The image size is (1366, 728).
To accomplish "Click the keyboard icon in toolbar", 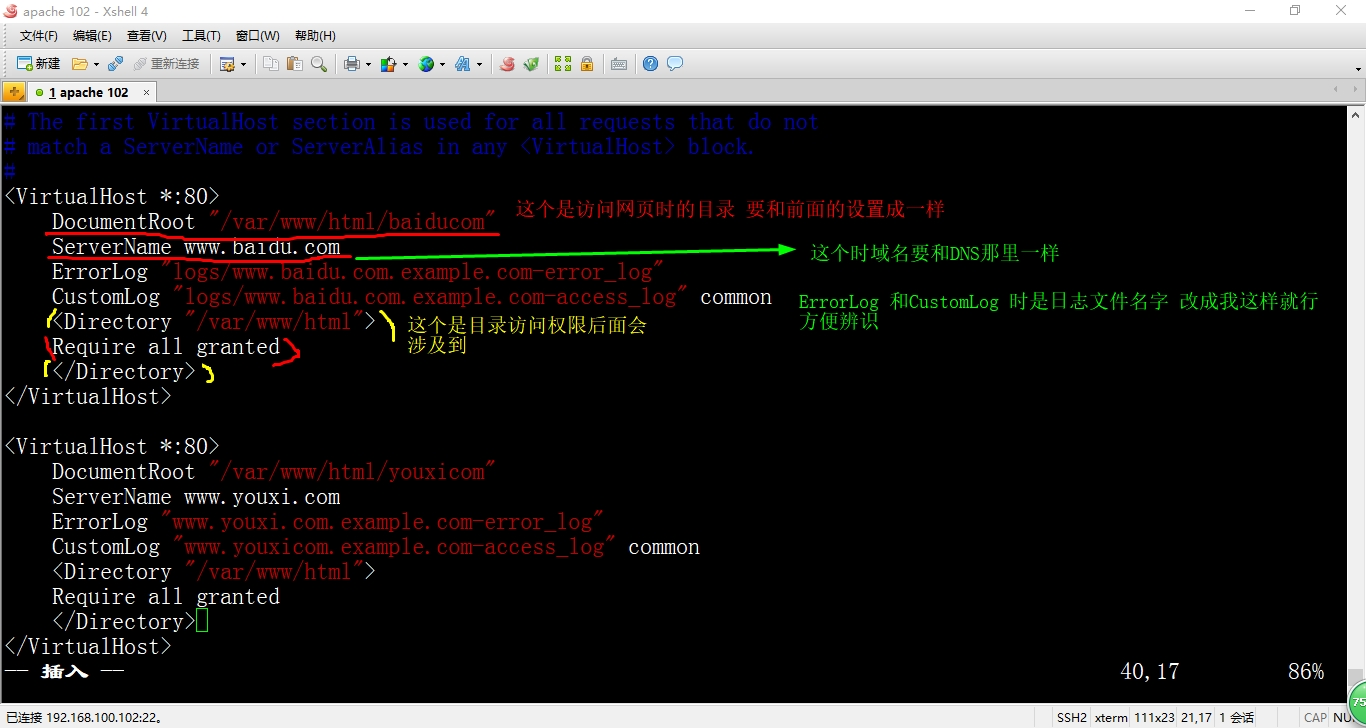I will click(619, 64).
